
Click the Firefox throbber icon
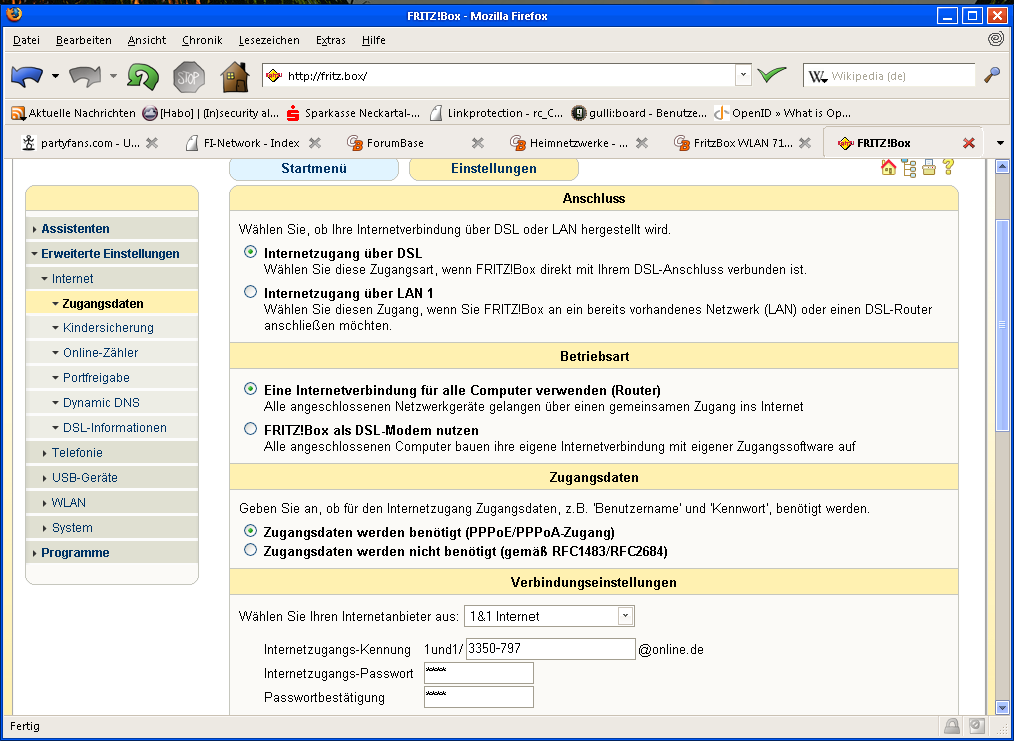(x=996, y=39)
